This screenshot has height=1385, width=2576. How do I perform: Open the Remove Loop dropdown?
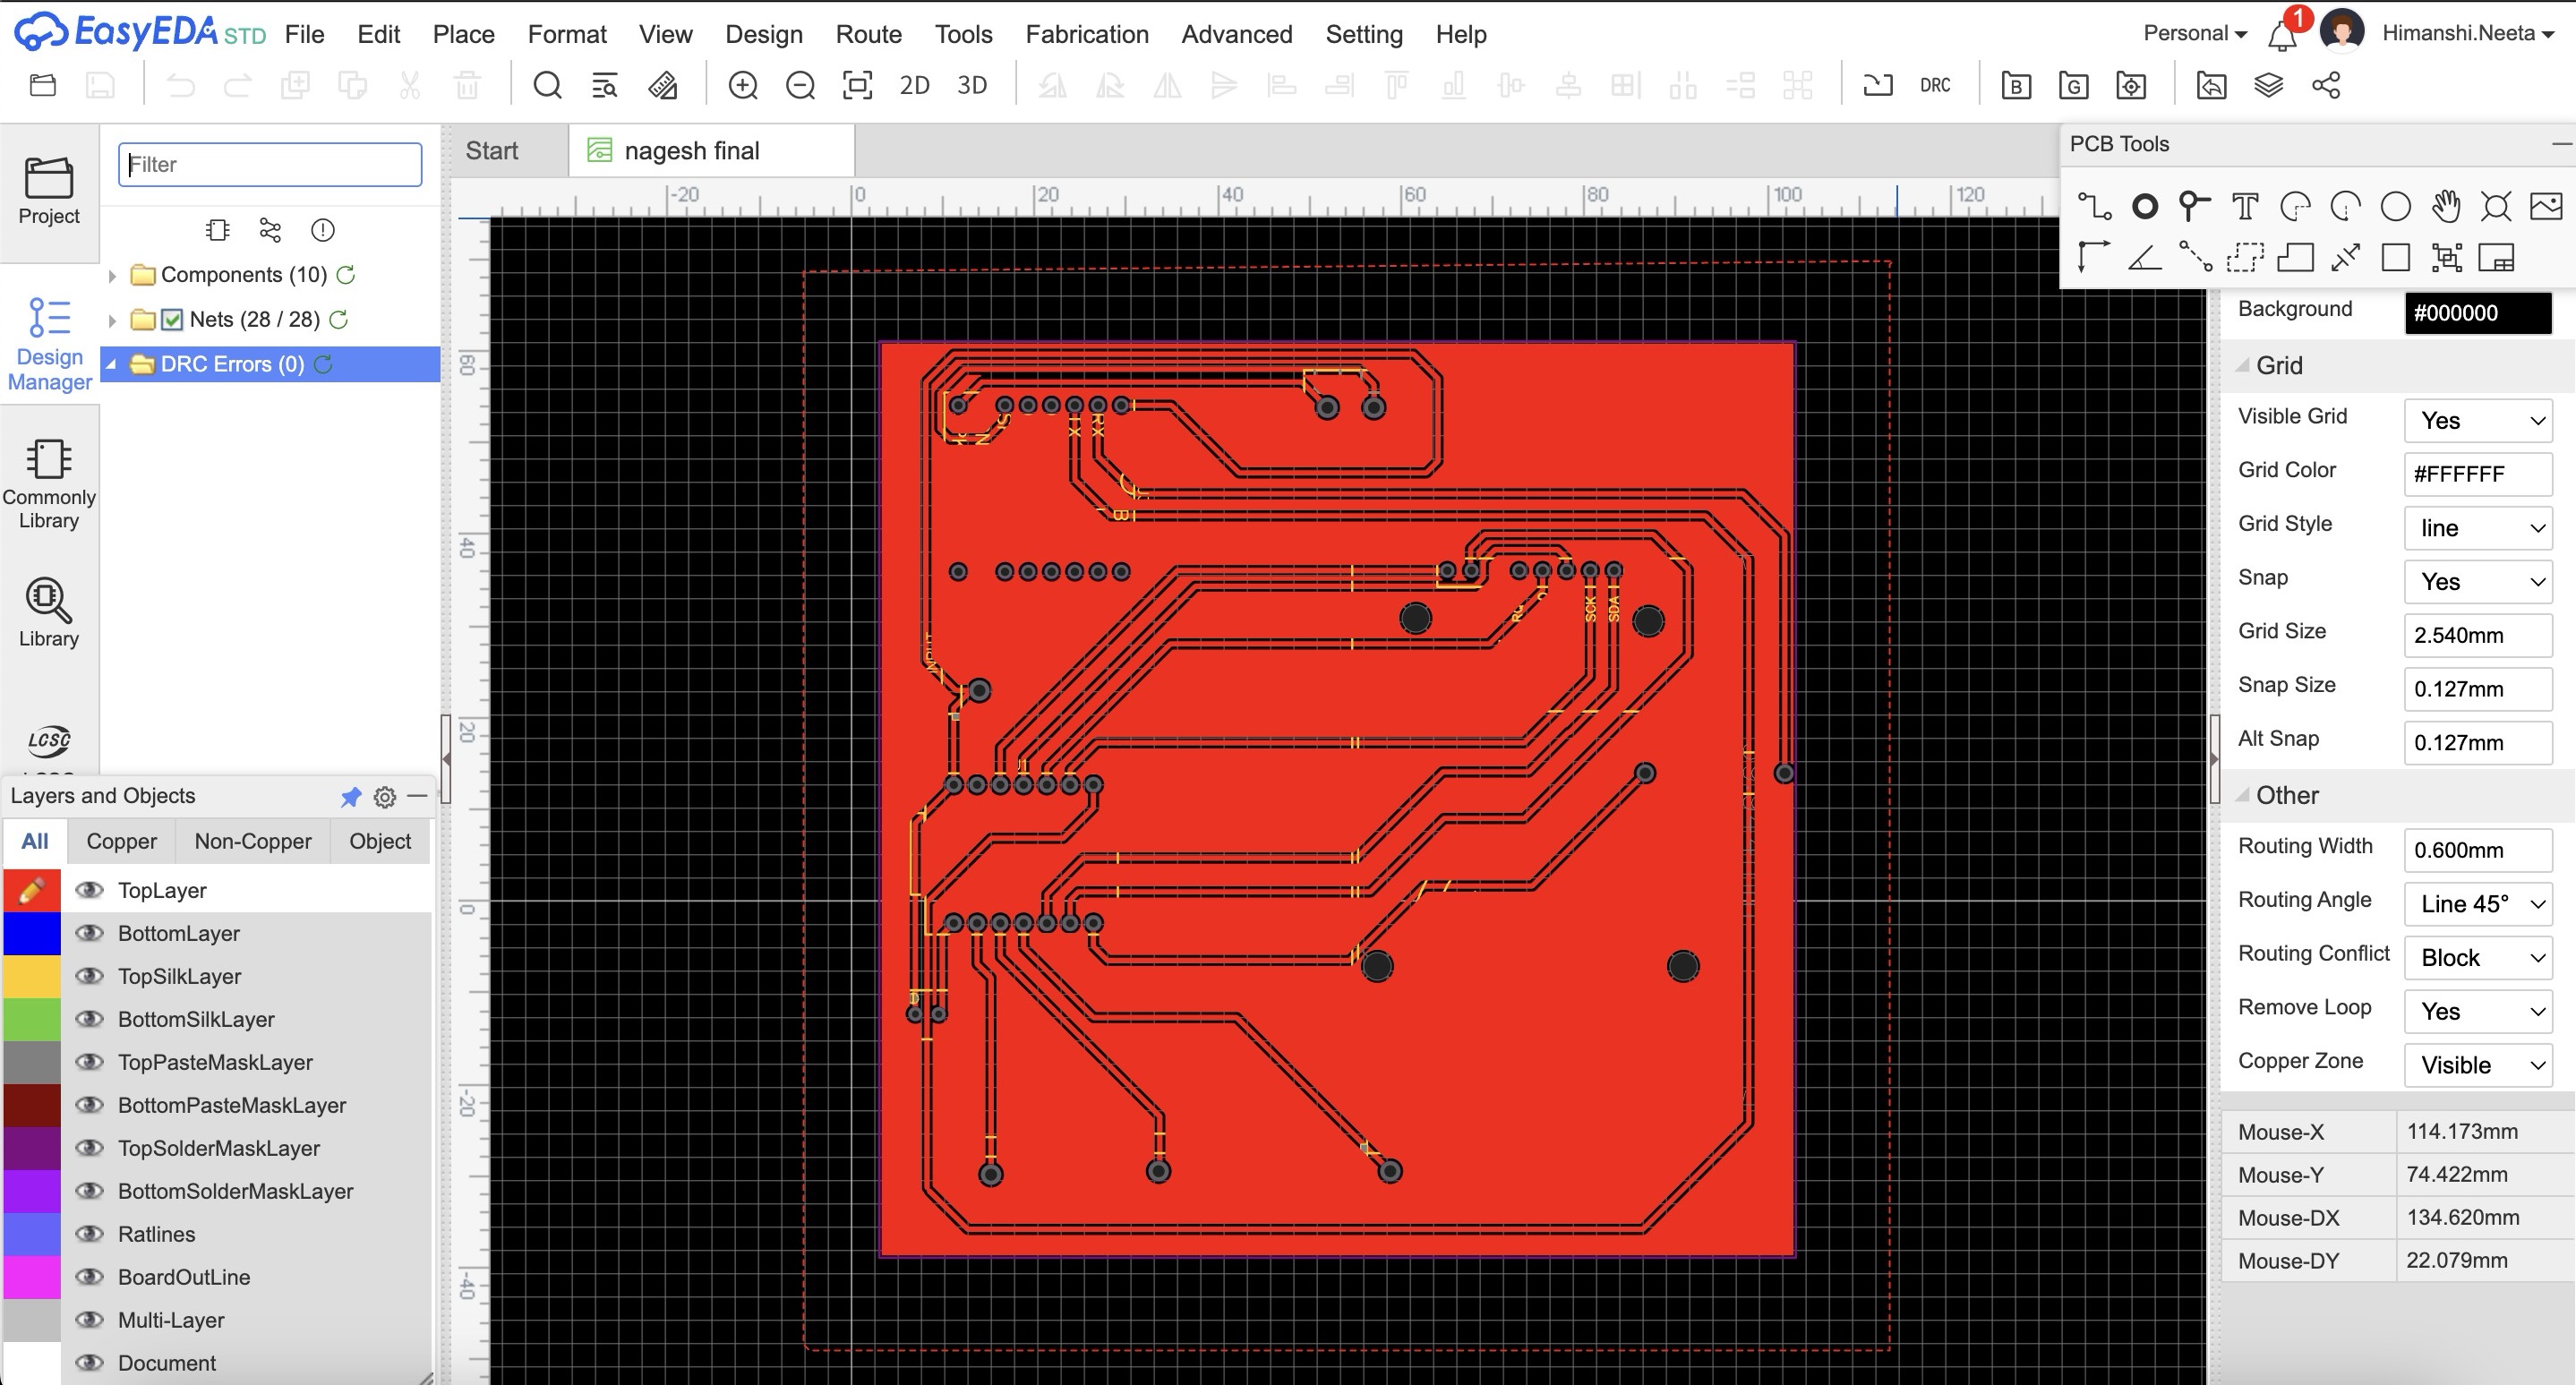click(2478, 1012)
